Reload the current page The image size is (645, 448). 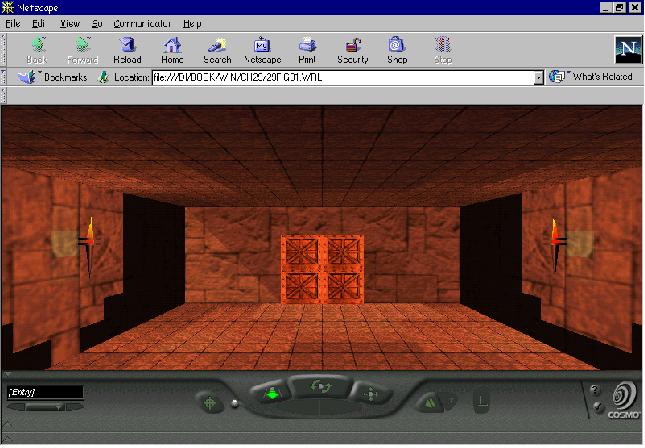point(128,50)
